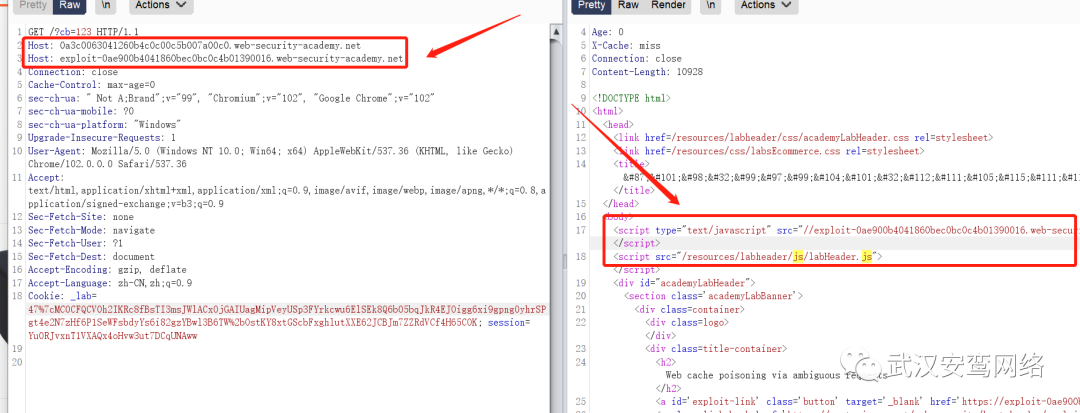This screenshot has width=1080, height=413.
Task: Click a id='exploit-link' anchor line
Action: [x=867, y=402]
